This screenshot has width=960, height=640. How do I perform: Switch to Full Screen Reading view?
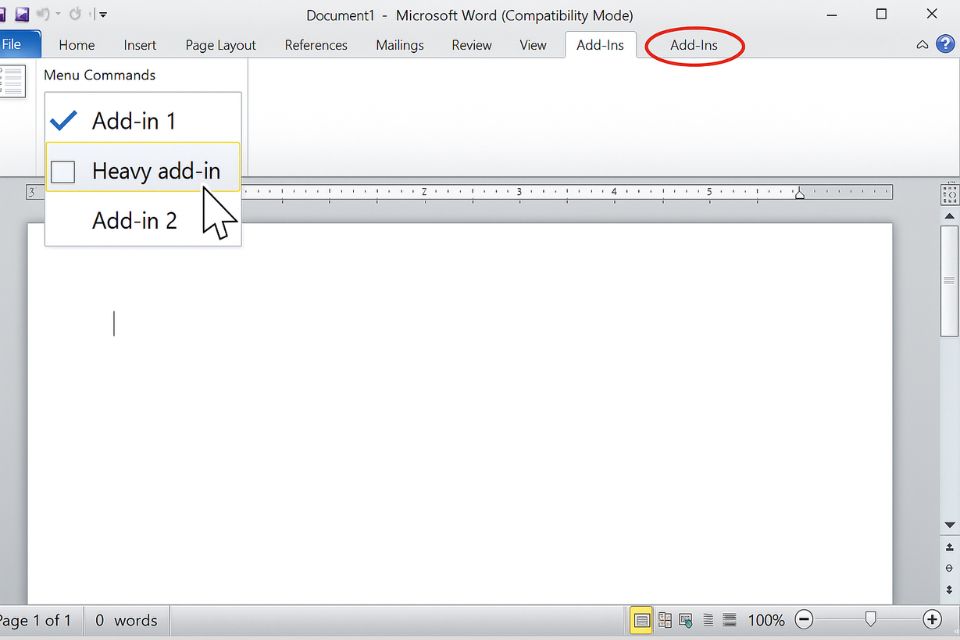coord(664,620)
